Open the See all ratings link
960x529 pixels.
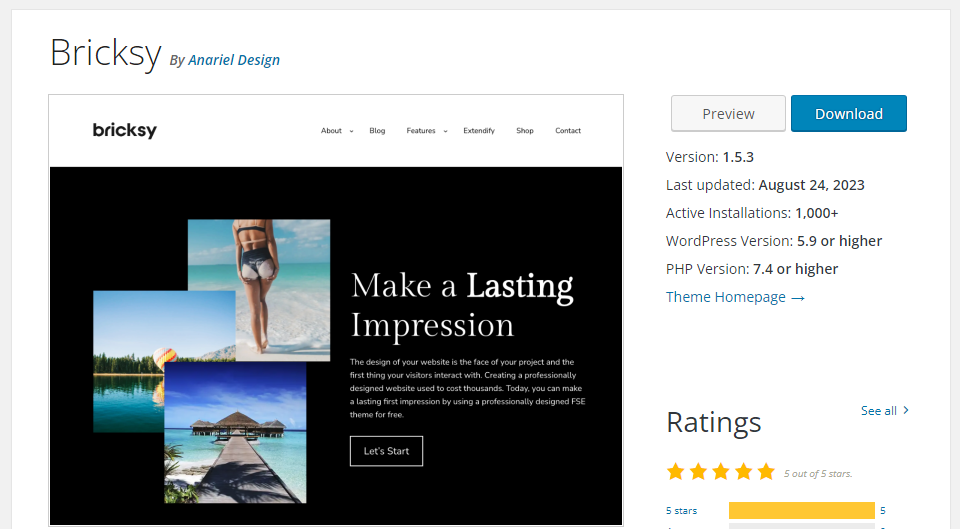coord(879,410)
